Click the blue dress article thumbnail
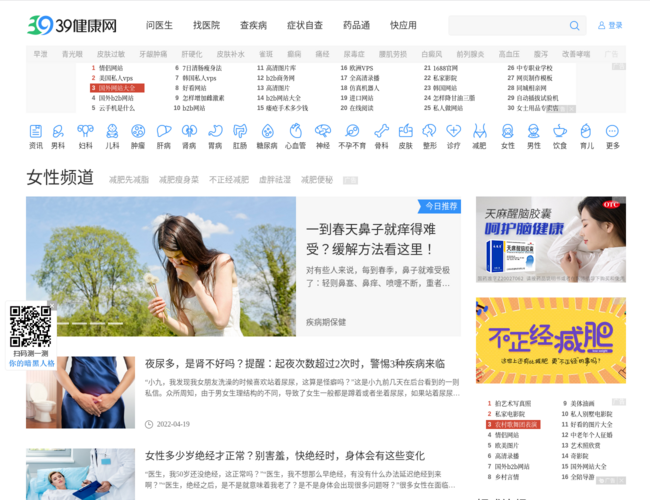 click(80, 392)
